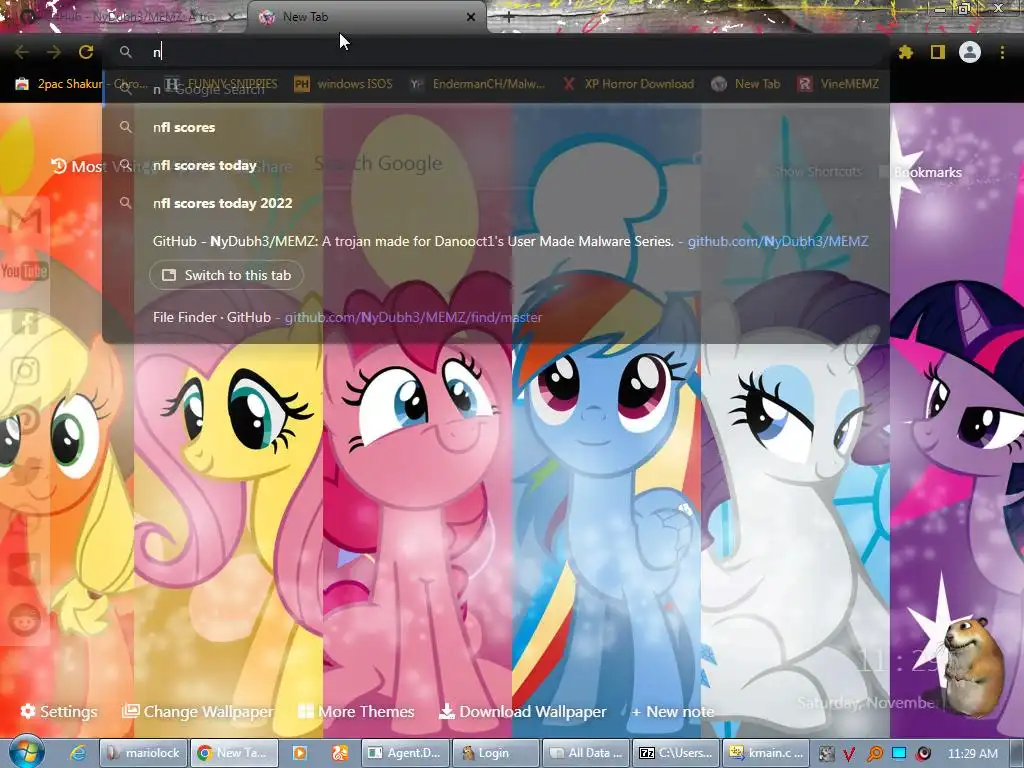Click Download Wallpaper

[x=522, y=711]
